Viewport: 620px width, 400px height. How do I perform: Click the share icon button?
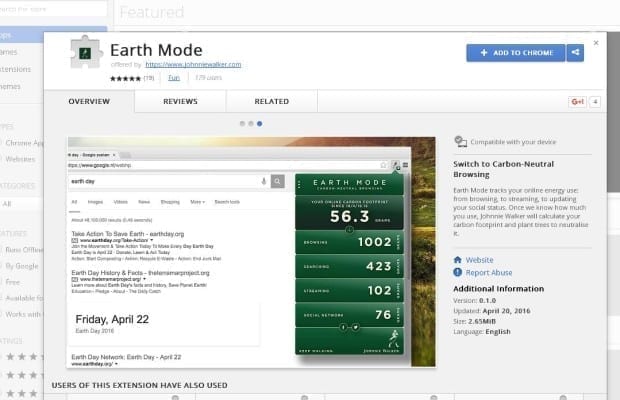coord(575,53)
